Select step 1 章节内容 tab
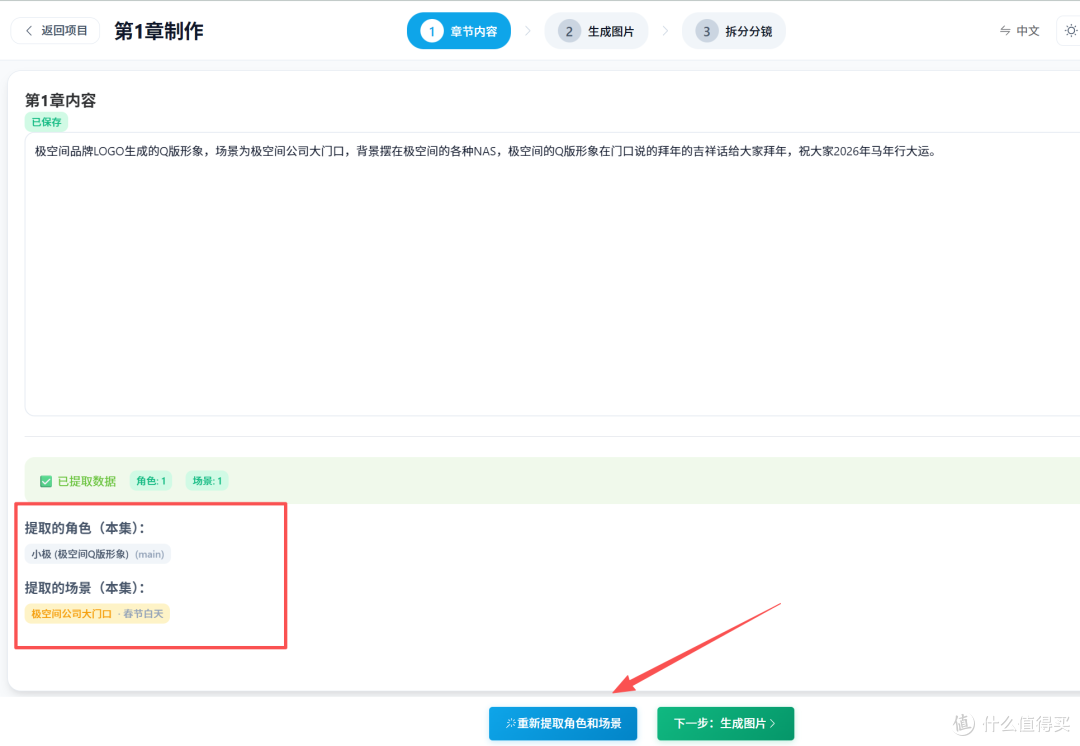This screenshot has height=746, width=1080. [x=459, y=31]
